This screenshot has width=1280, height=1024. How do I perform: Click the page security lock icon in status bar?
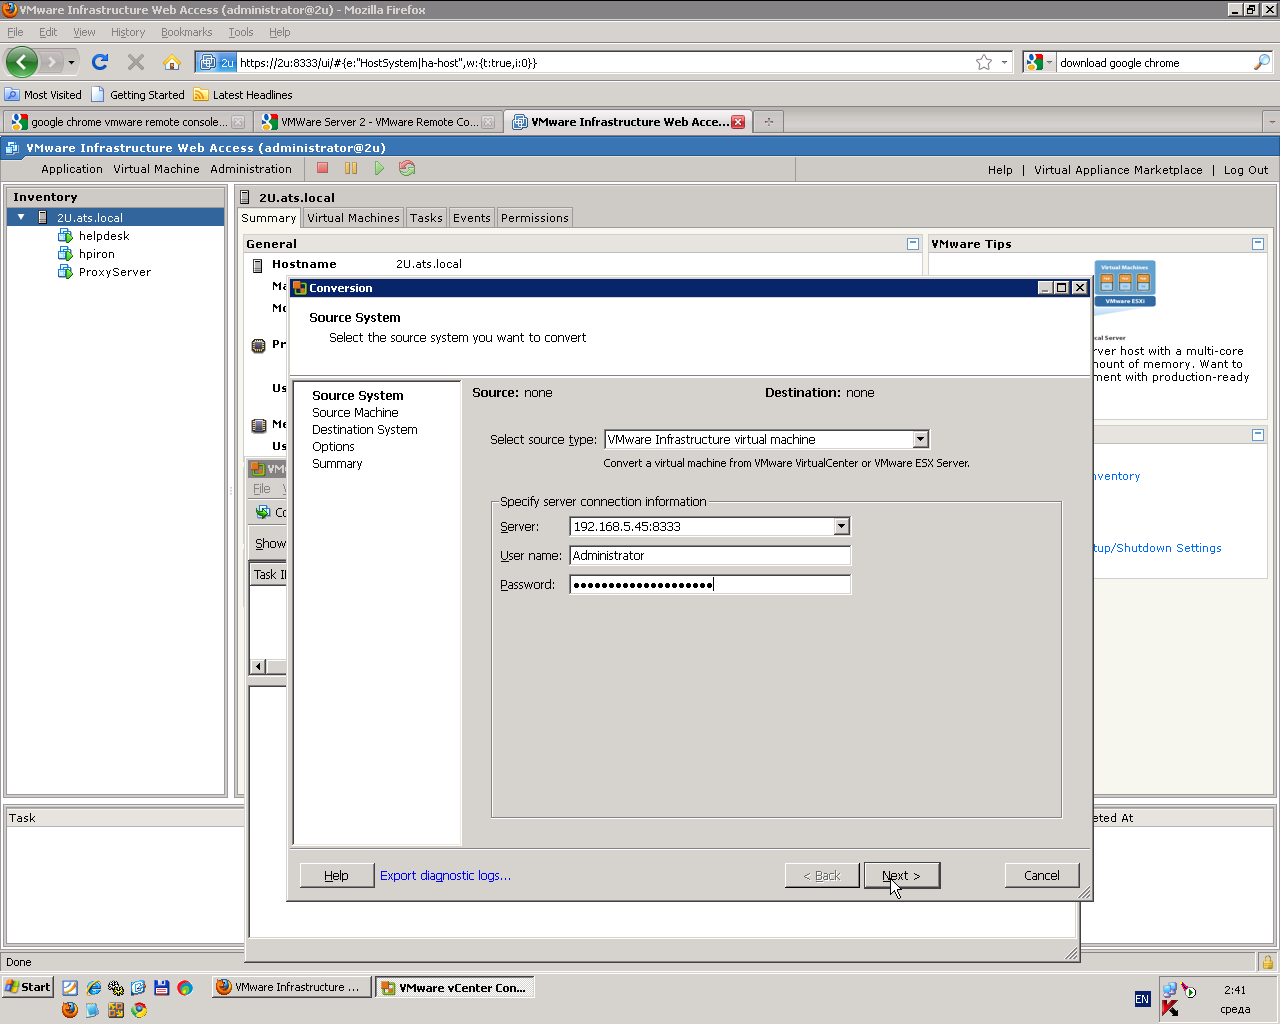click(x=1268, y=962)
